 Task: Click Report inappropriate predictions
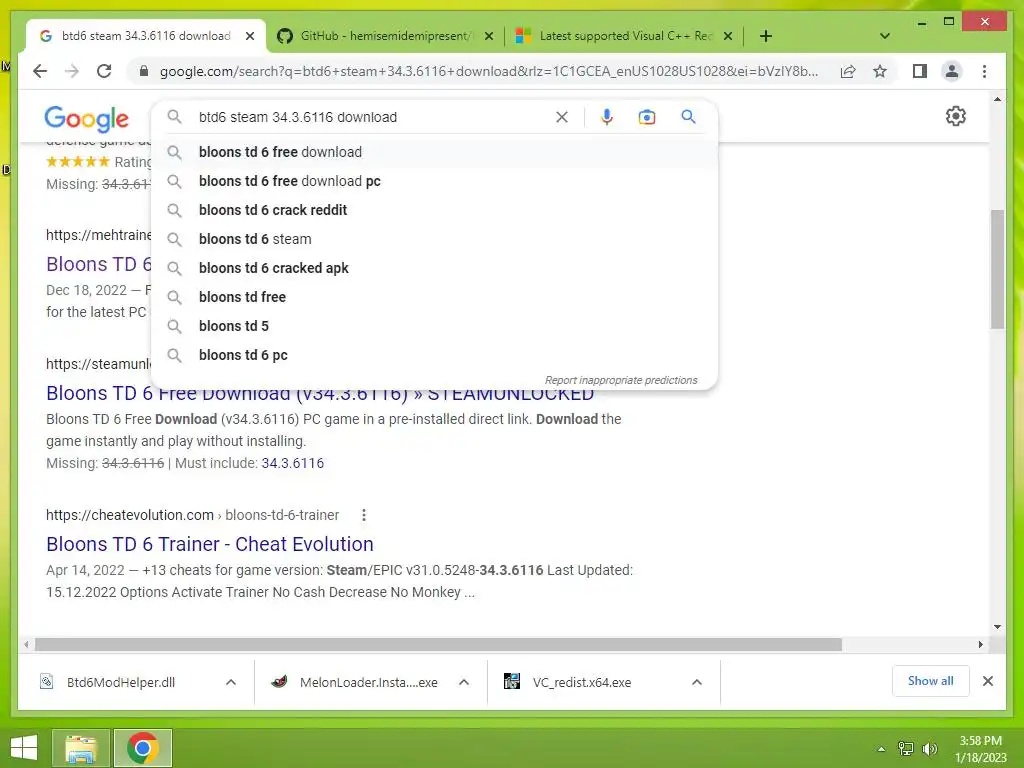tap(621, 380)
